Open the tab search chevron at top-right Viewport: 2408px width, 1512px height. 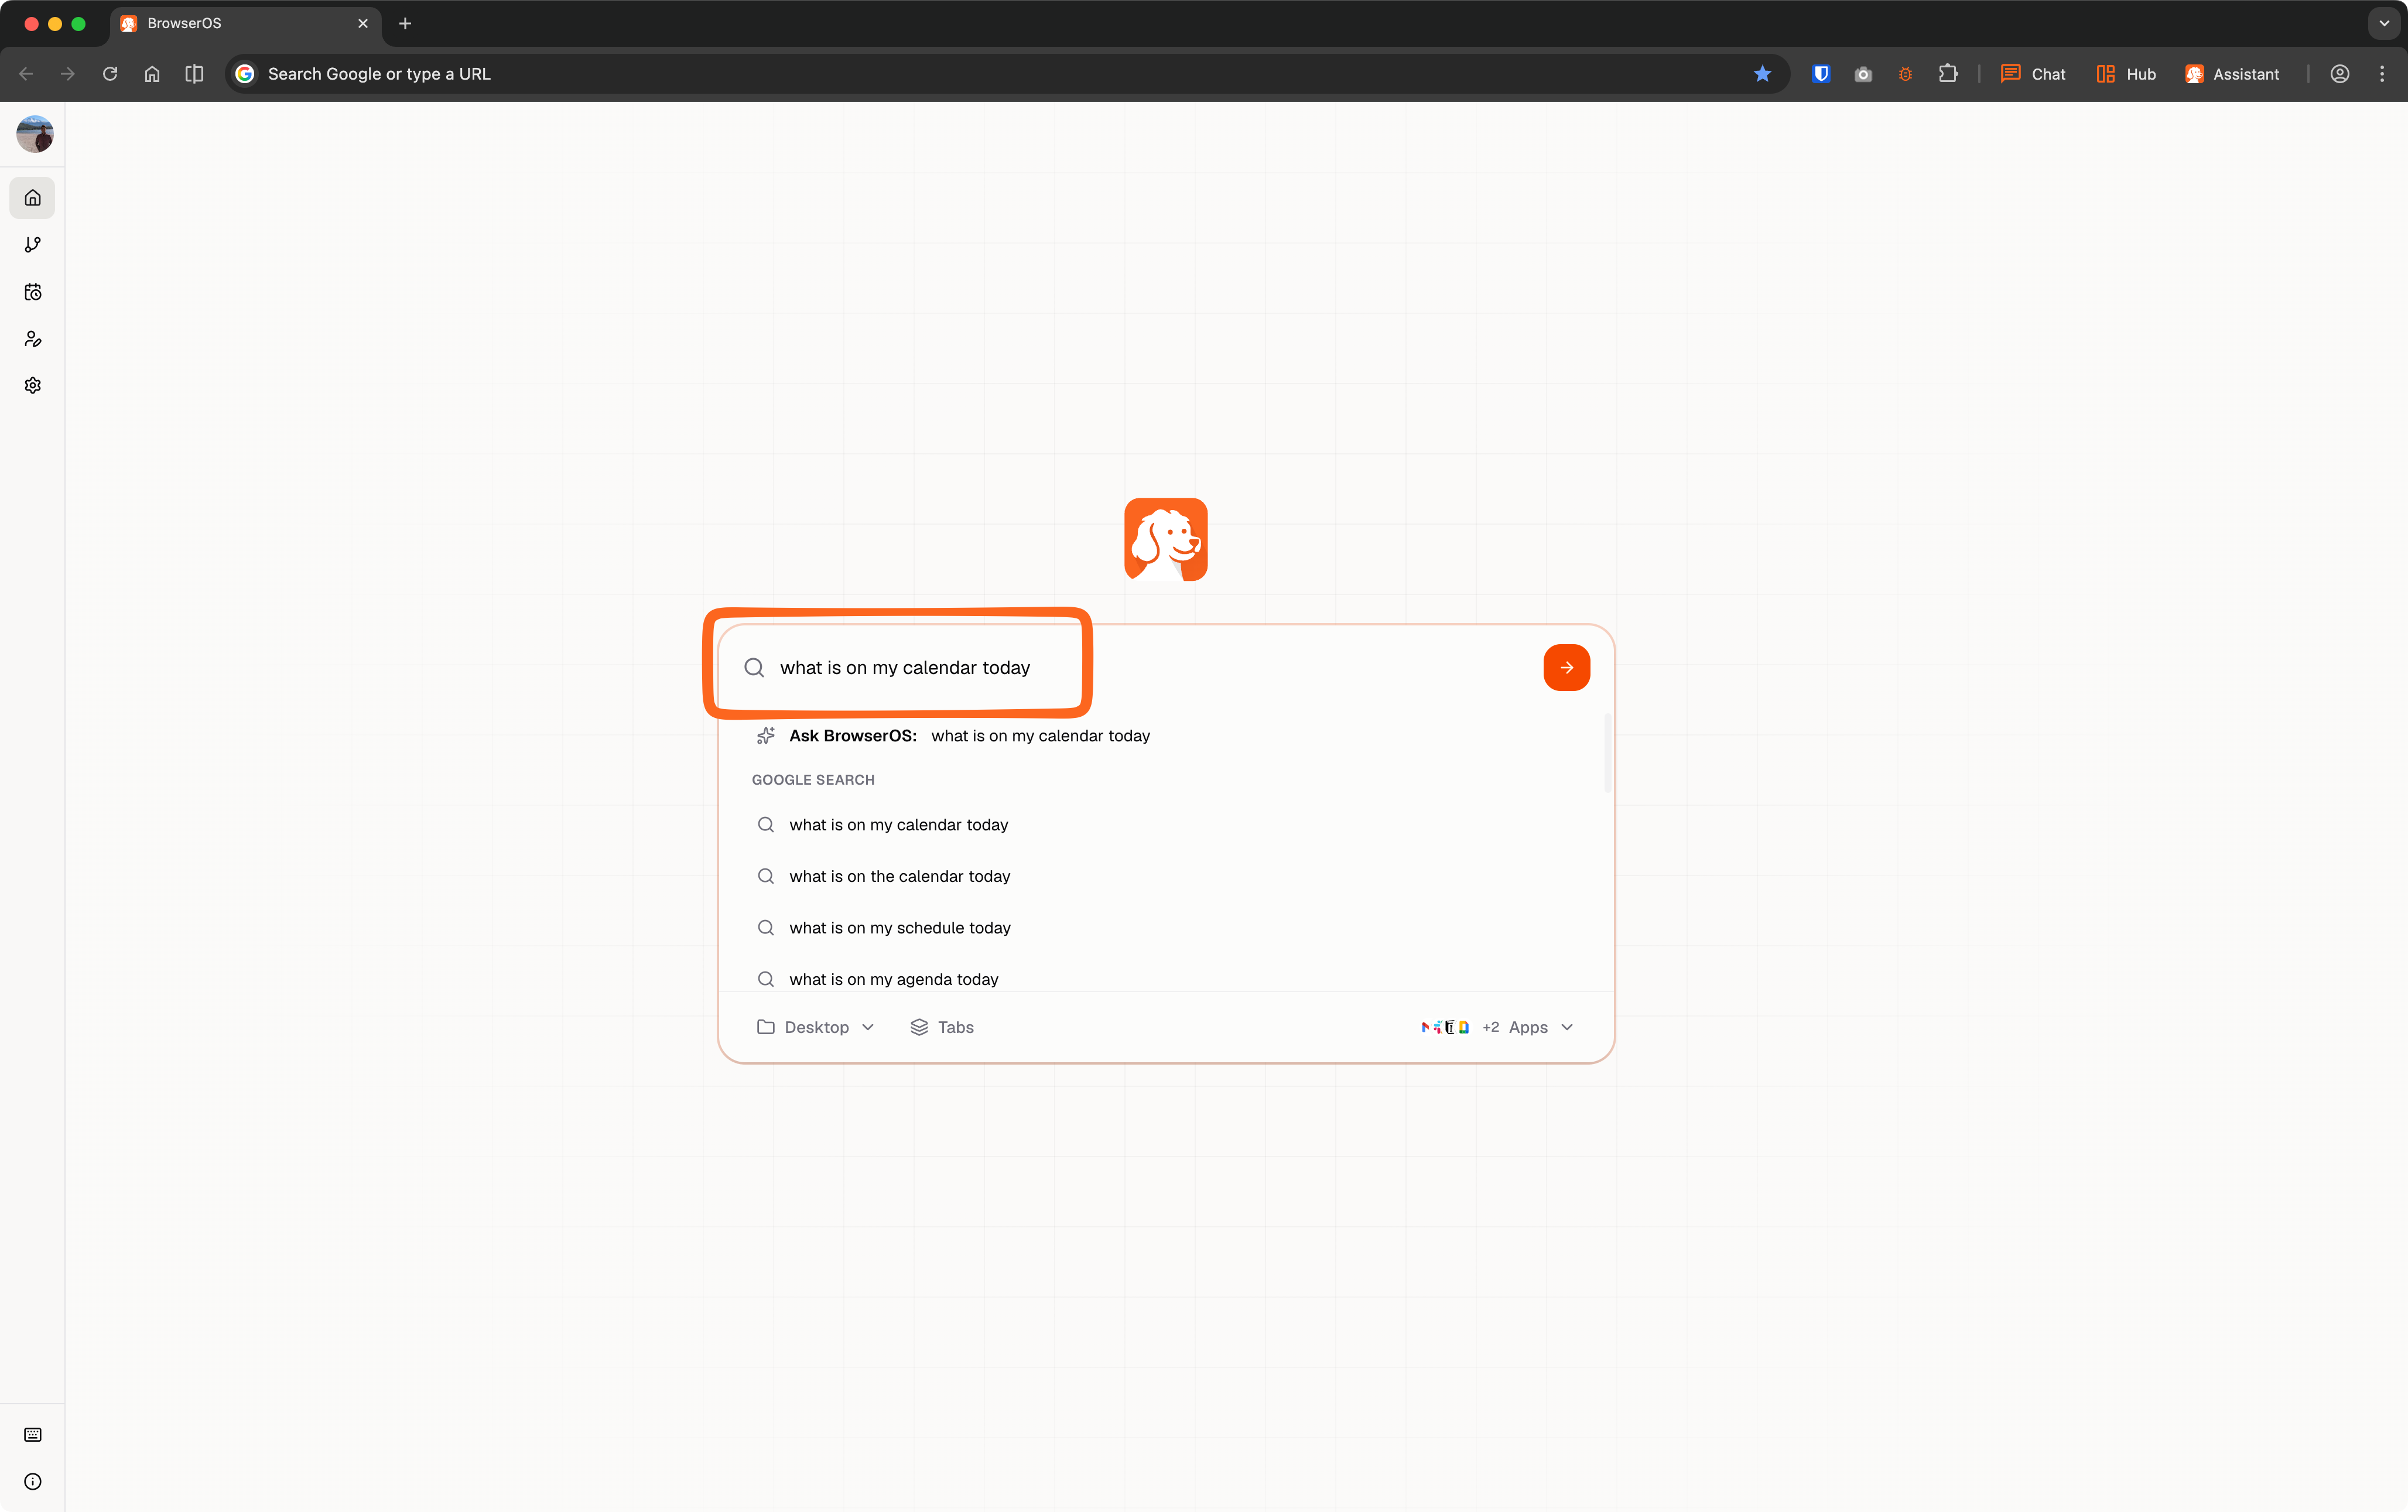(x=2384, y=23)
